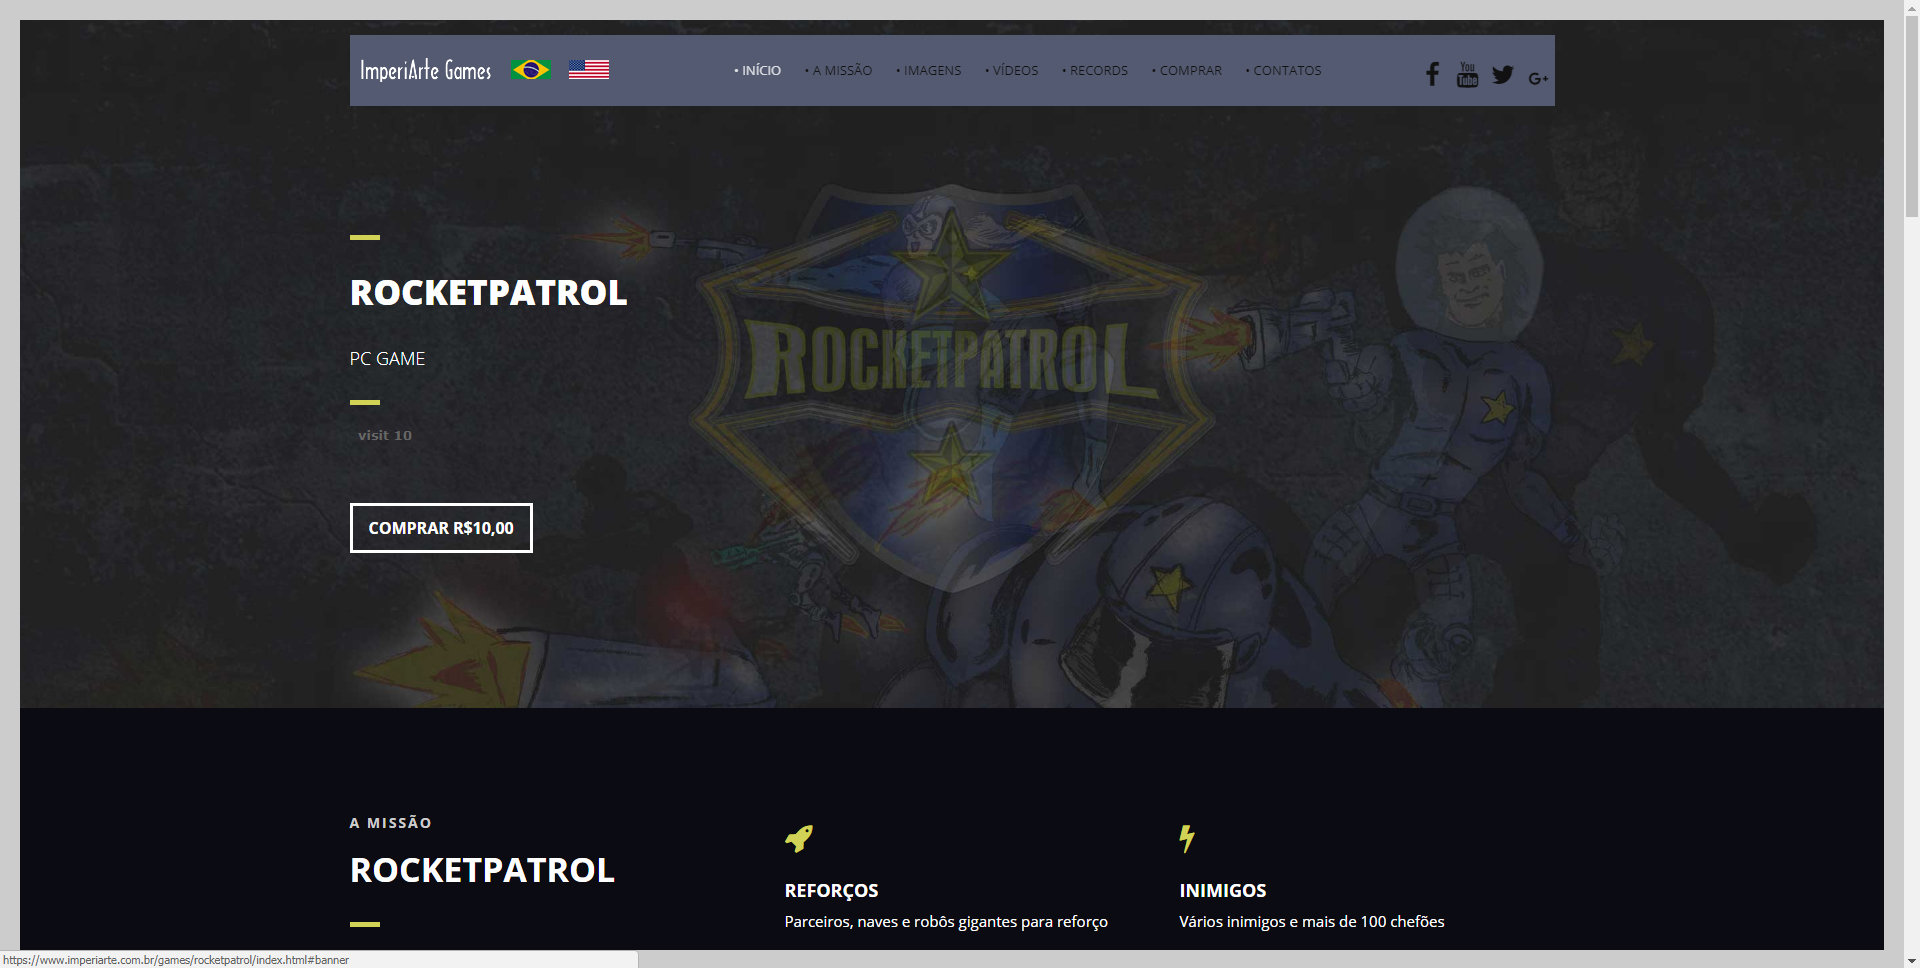The image size is (1920, 968).
Task: Click the REFORÇOS heading
Action: click(x=831, y=891)
